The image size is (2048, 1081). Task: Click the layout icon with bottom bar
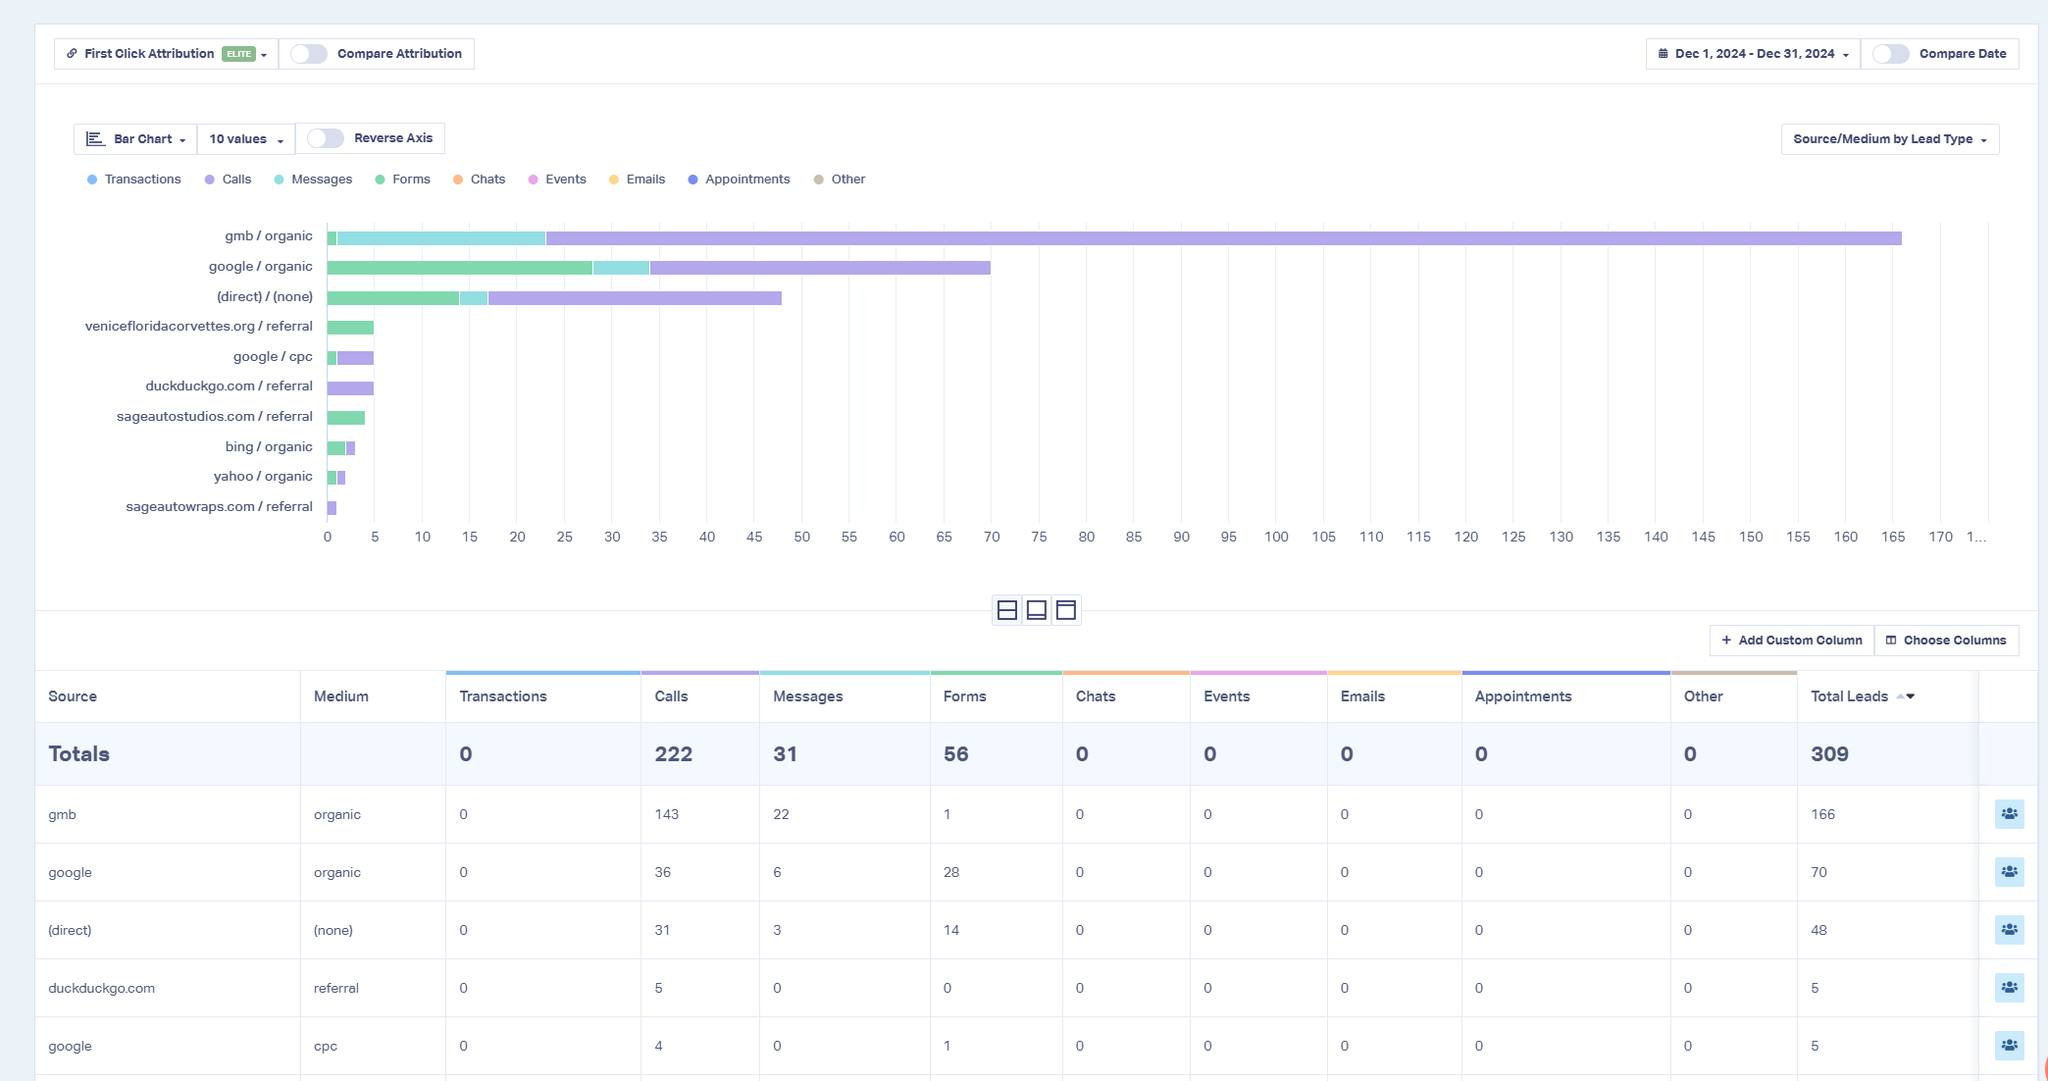[x=1037, y=610]
